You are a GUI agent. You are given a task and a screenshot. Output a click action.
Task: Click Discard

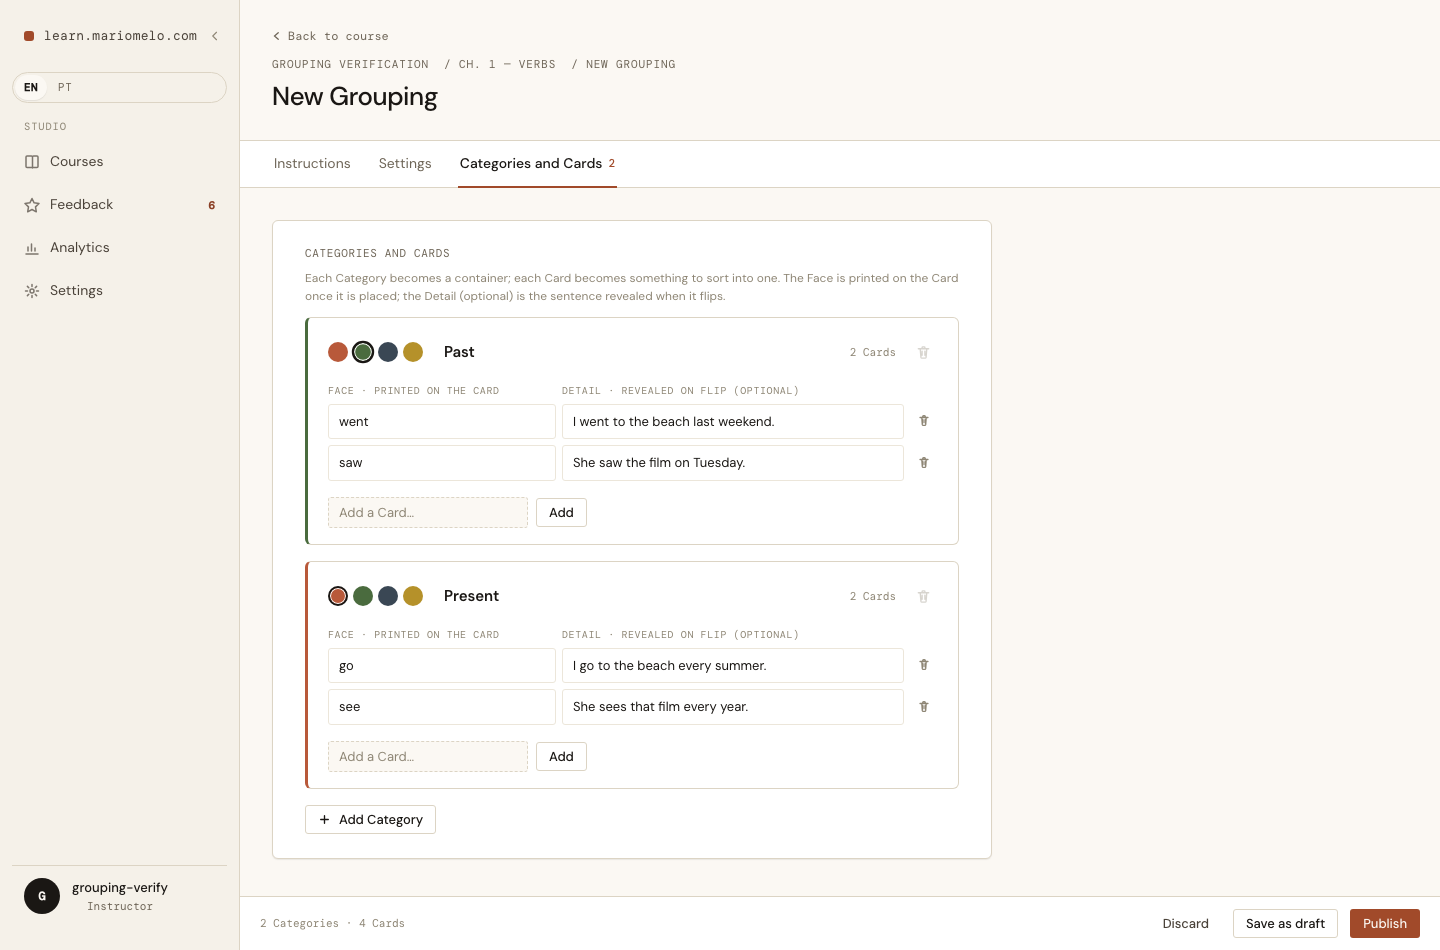tap(1185, 924)
